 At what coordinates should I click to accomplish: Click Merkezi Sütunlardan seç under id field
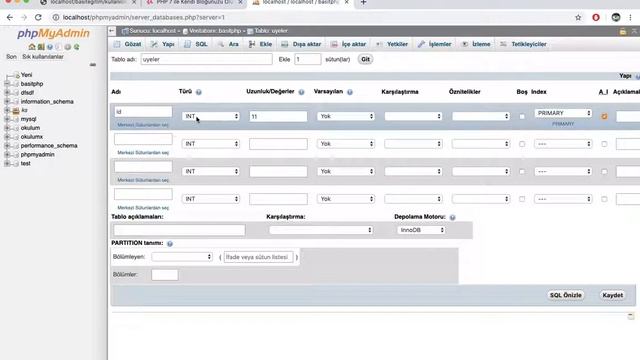coord(143,125)
